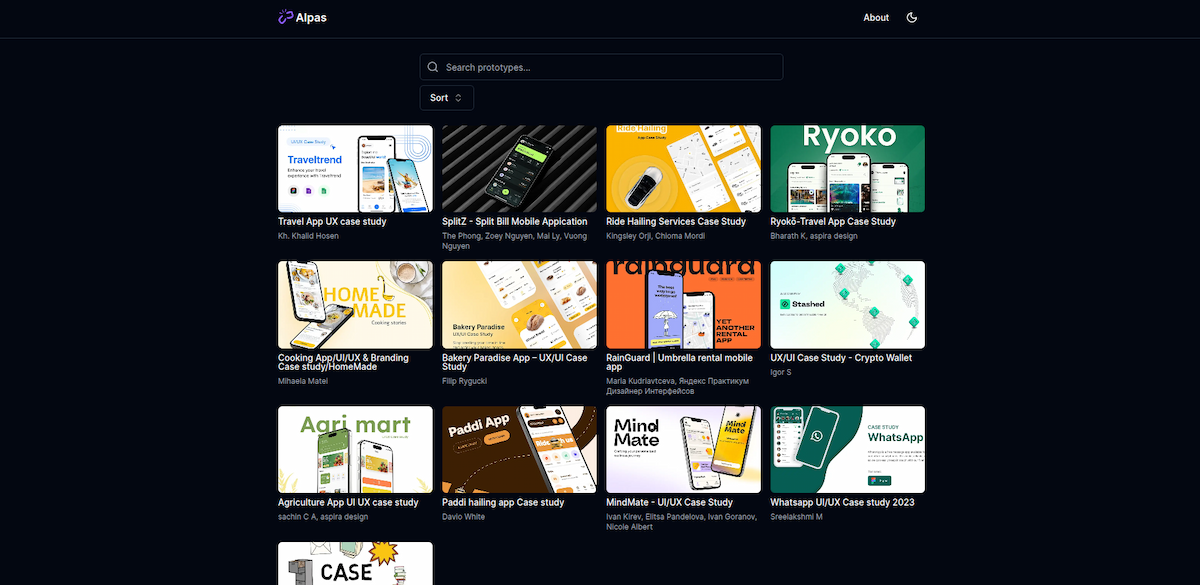Open Stashed crypto wallet thumbnail

[x=848, y=305]
